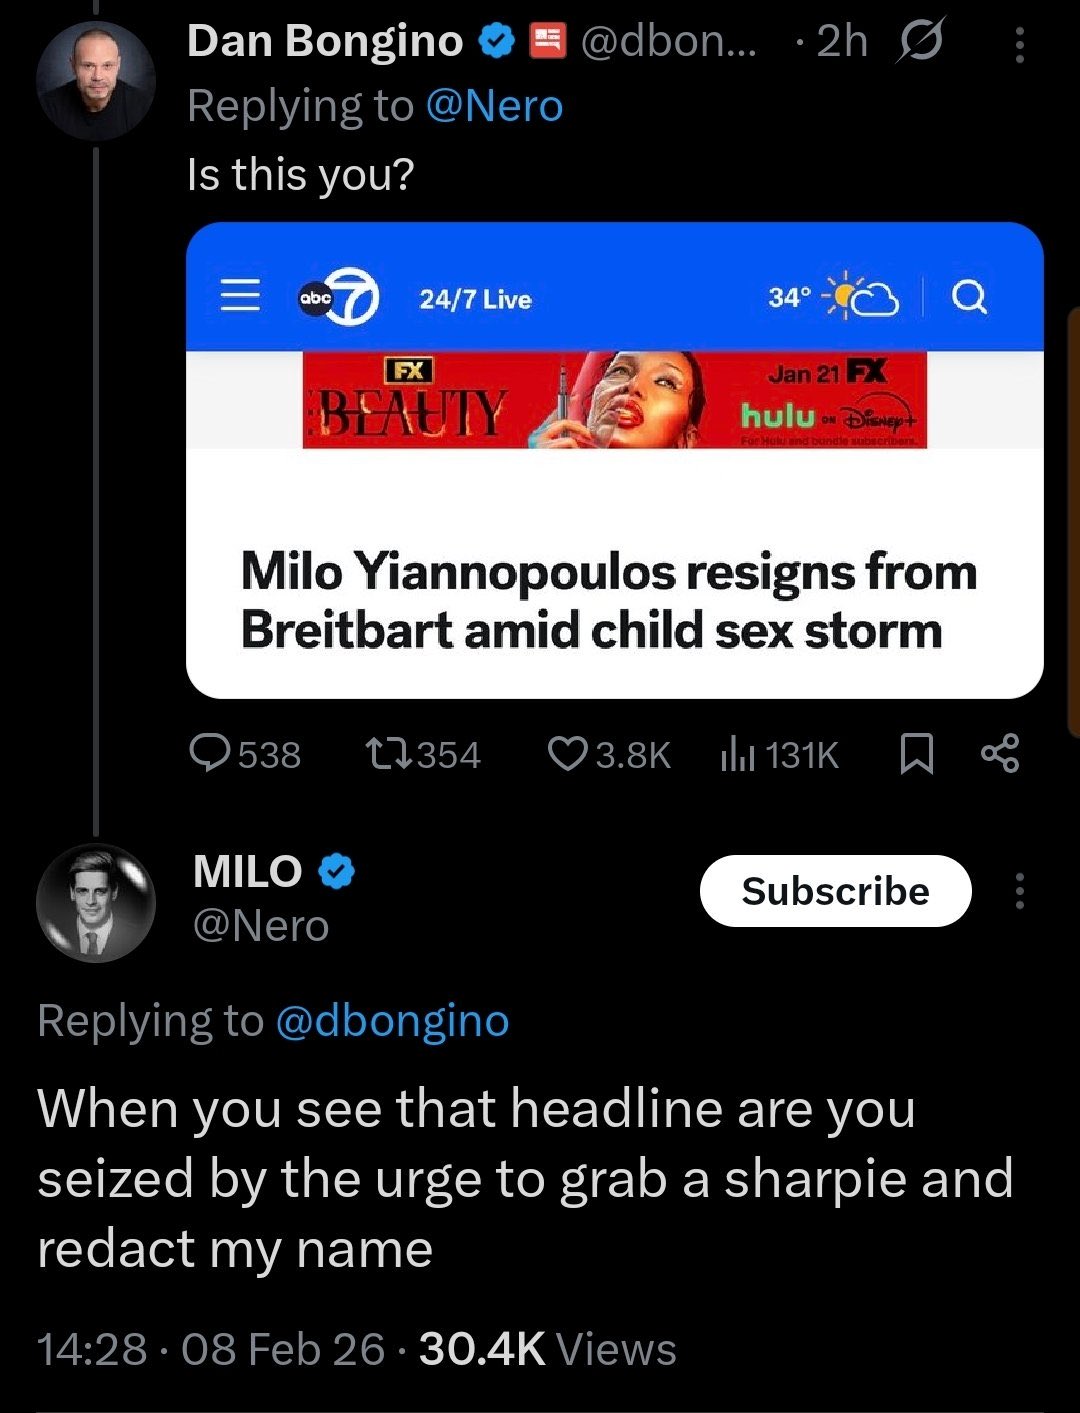Open Dan Bongino's profile picture
The image size is (1080, 1413).
[x=96, y=79]
